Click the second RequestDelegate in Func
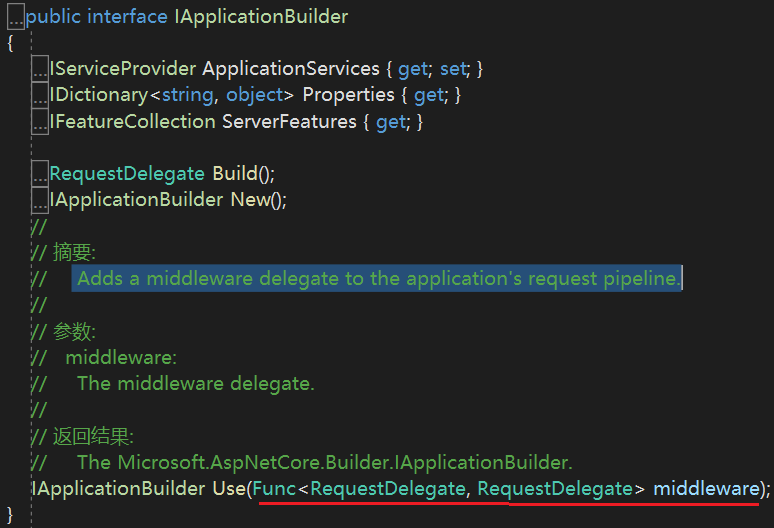This screenshot has height=528, width=774. click(555, 489)
